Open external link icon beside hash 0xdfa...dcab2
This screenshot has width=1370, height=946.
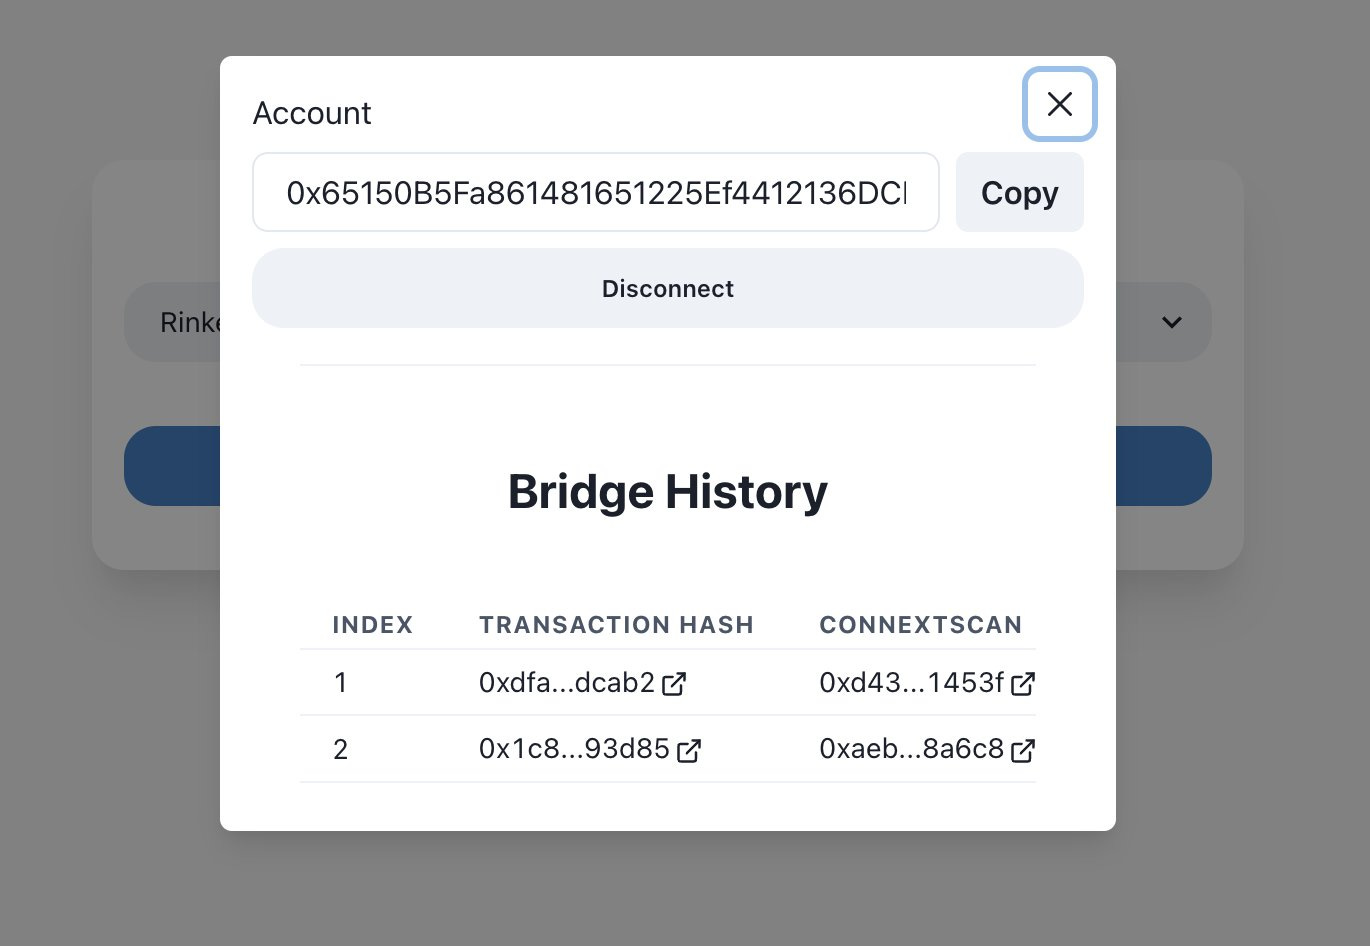coord(674,683)
